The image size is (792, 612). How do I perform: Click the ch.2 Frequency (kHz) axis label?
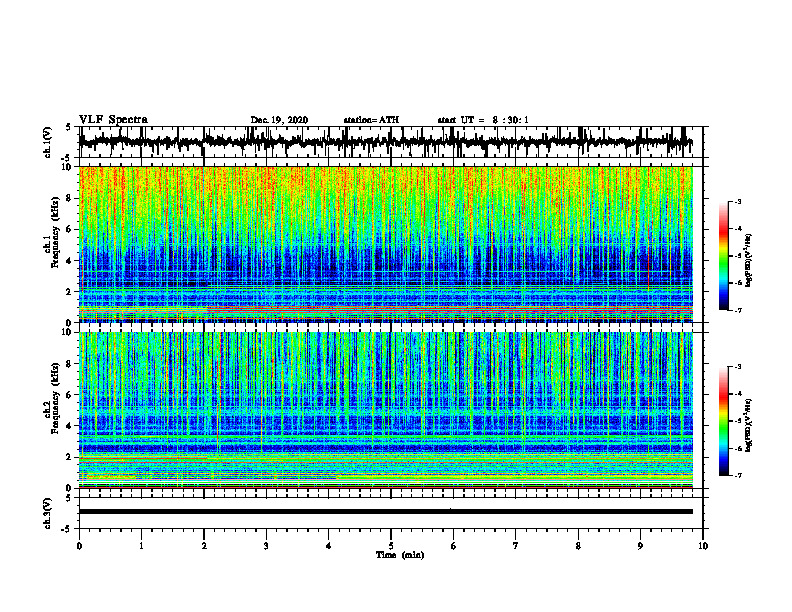(51, 398)
